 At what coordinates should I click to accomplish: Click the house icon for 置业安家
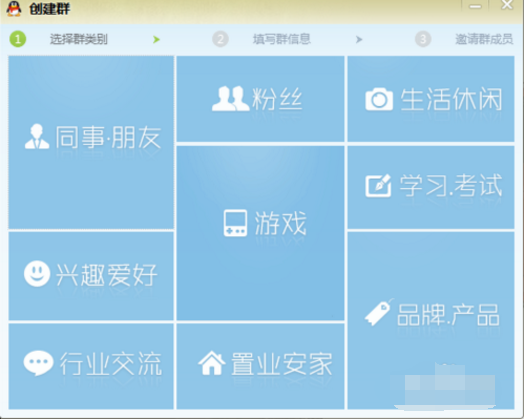click(212, 363)
